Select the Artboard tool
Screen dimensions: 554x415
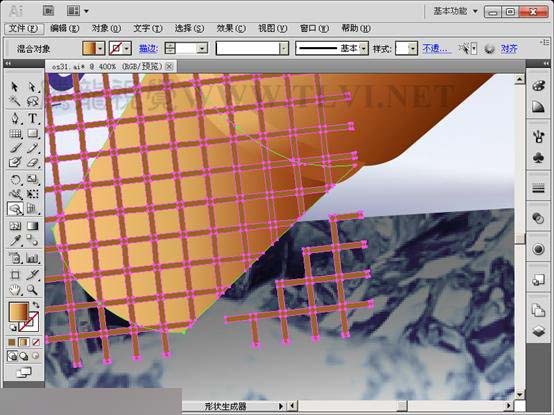pos(15,275)
